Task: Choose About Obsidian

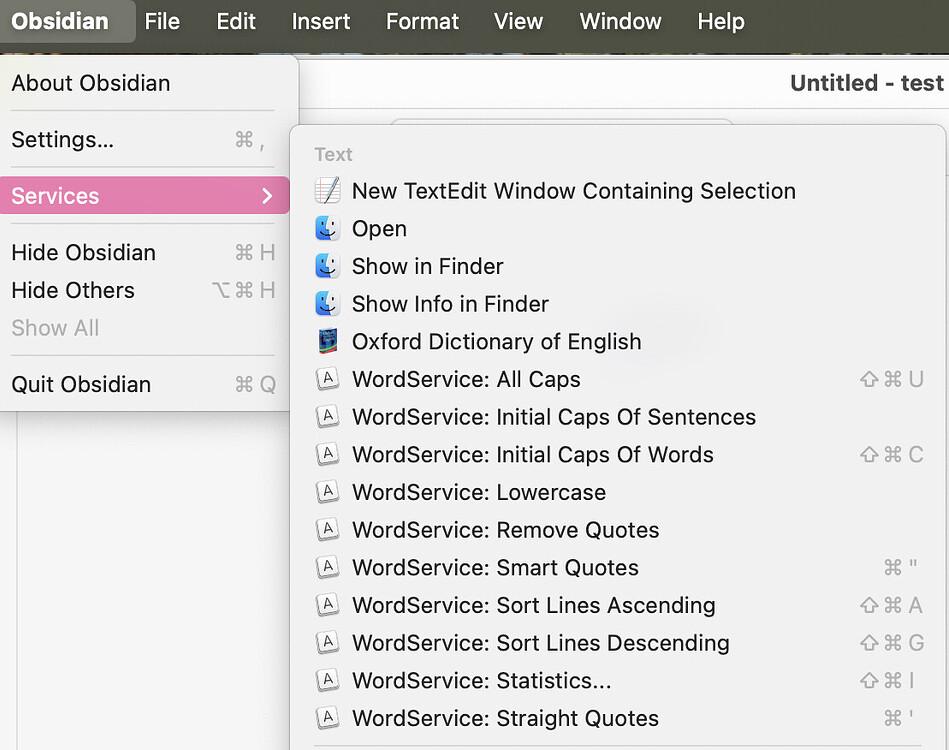Action: 91,83
